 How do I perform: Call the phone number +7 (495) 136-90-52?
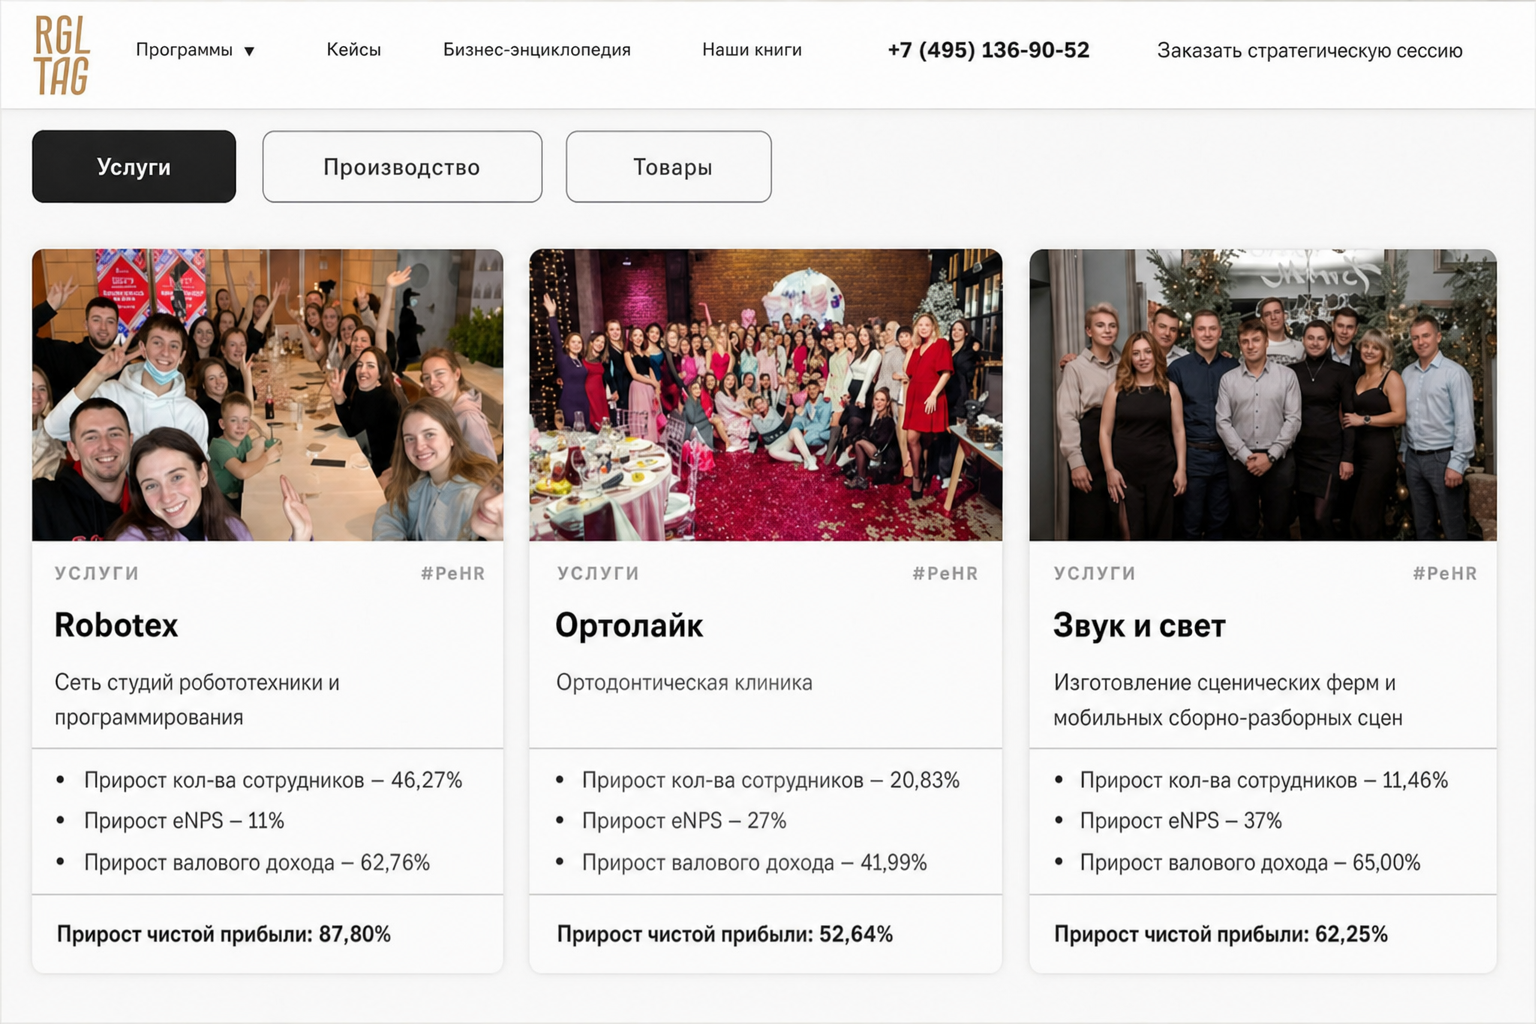click(x=988, y=50)
